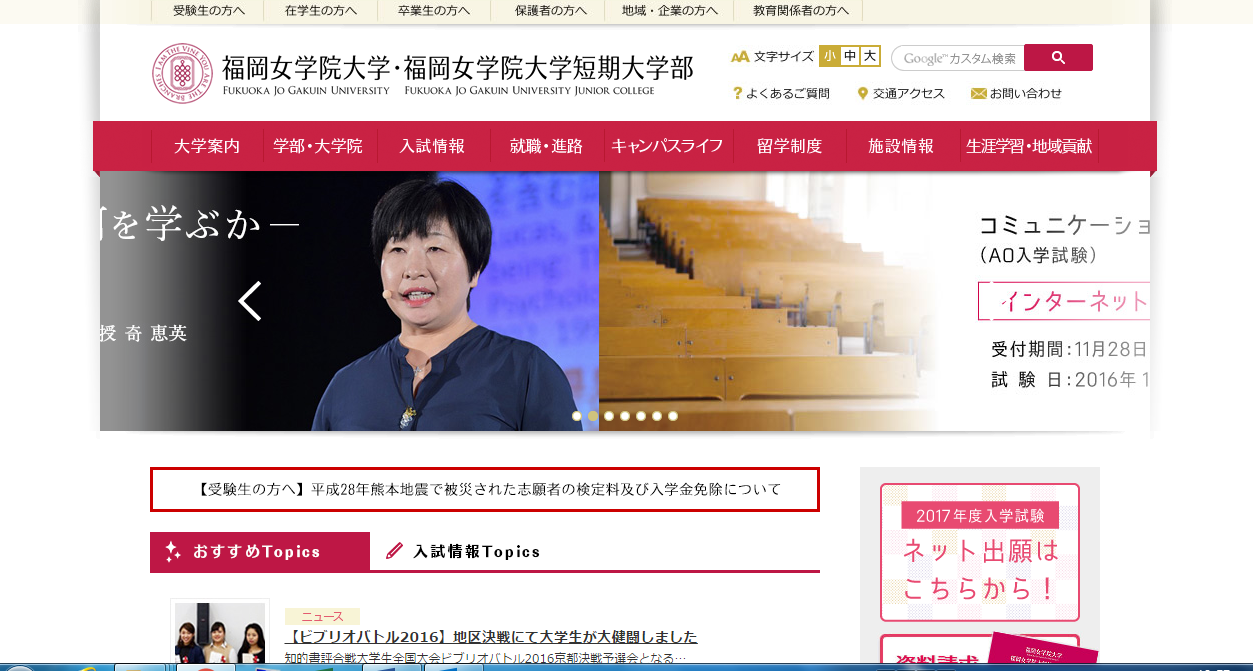
Task: Set font size to 中
Action: point(850,57)
